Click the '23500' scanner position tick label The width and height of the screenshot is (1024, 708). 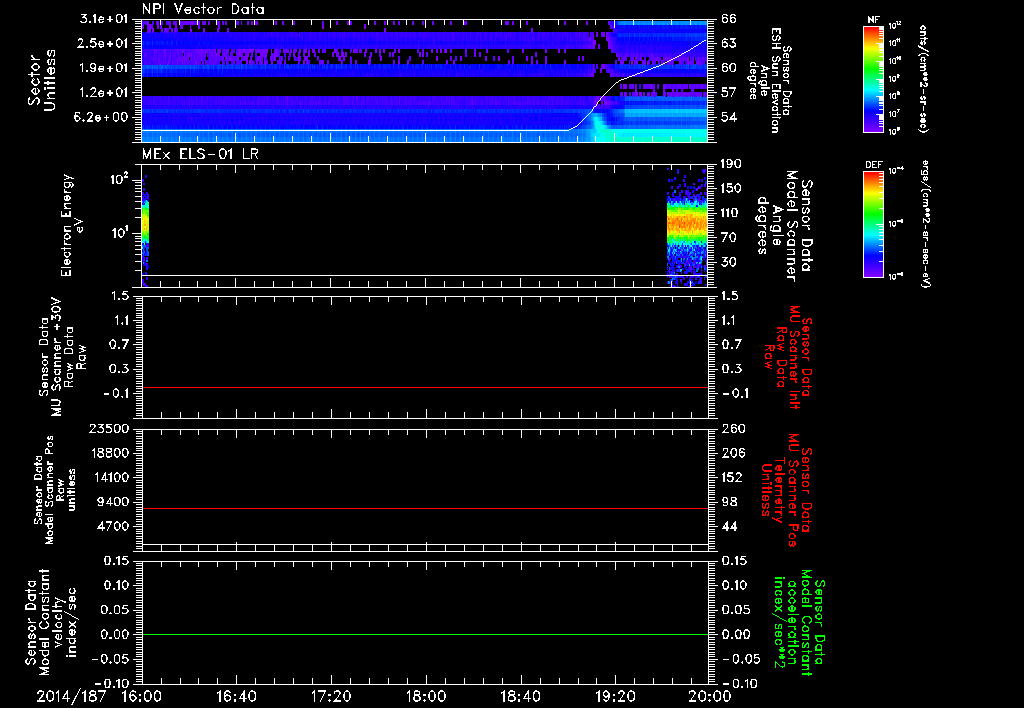(109, 428)
